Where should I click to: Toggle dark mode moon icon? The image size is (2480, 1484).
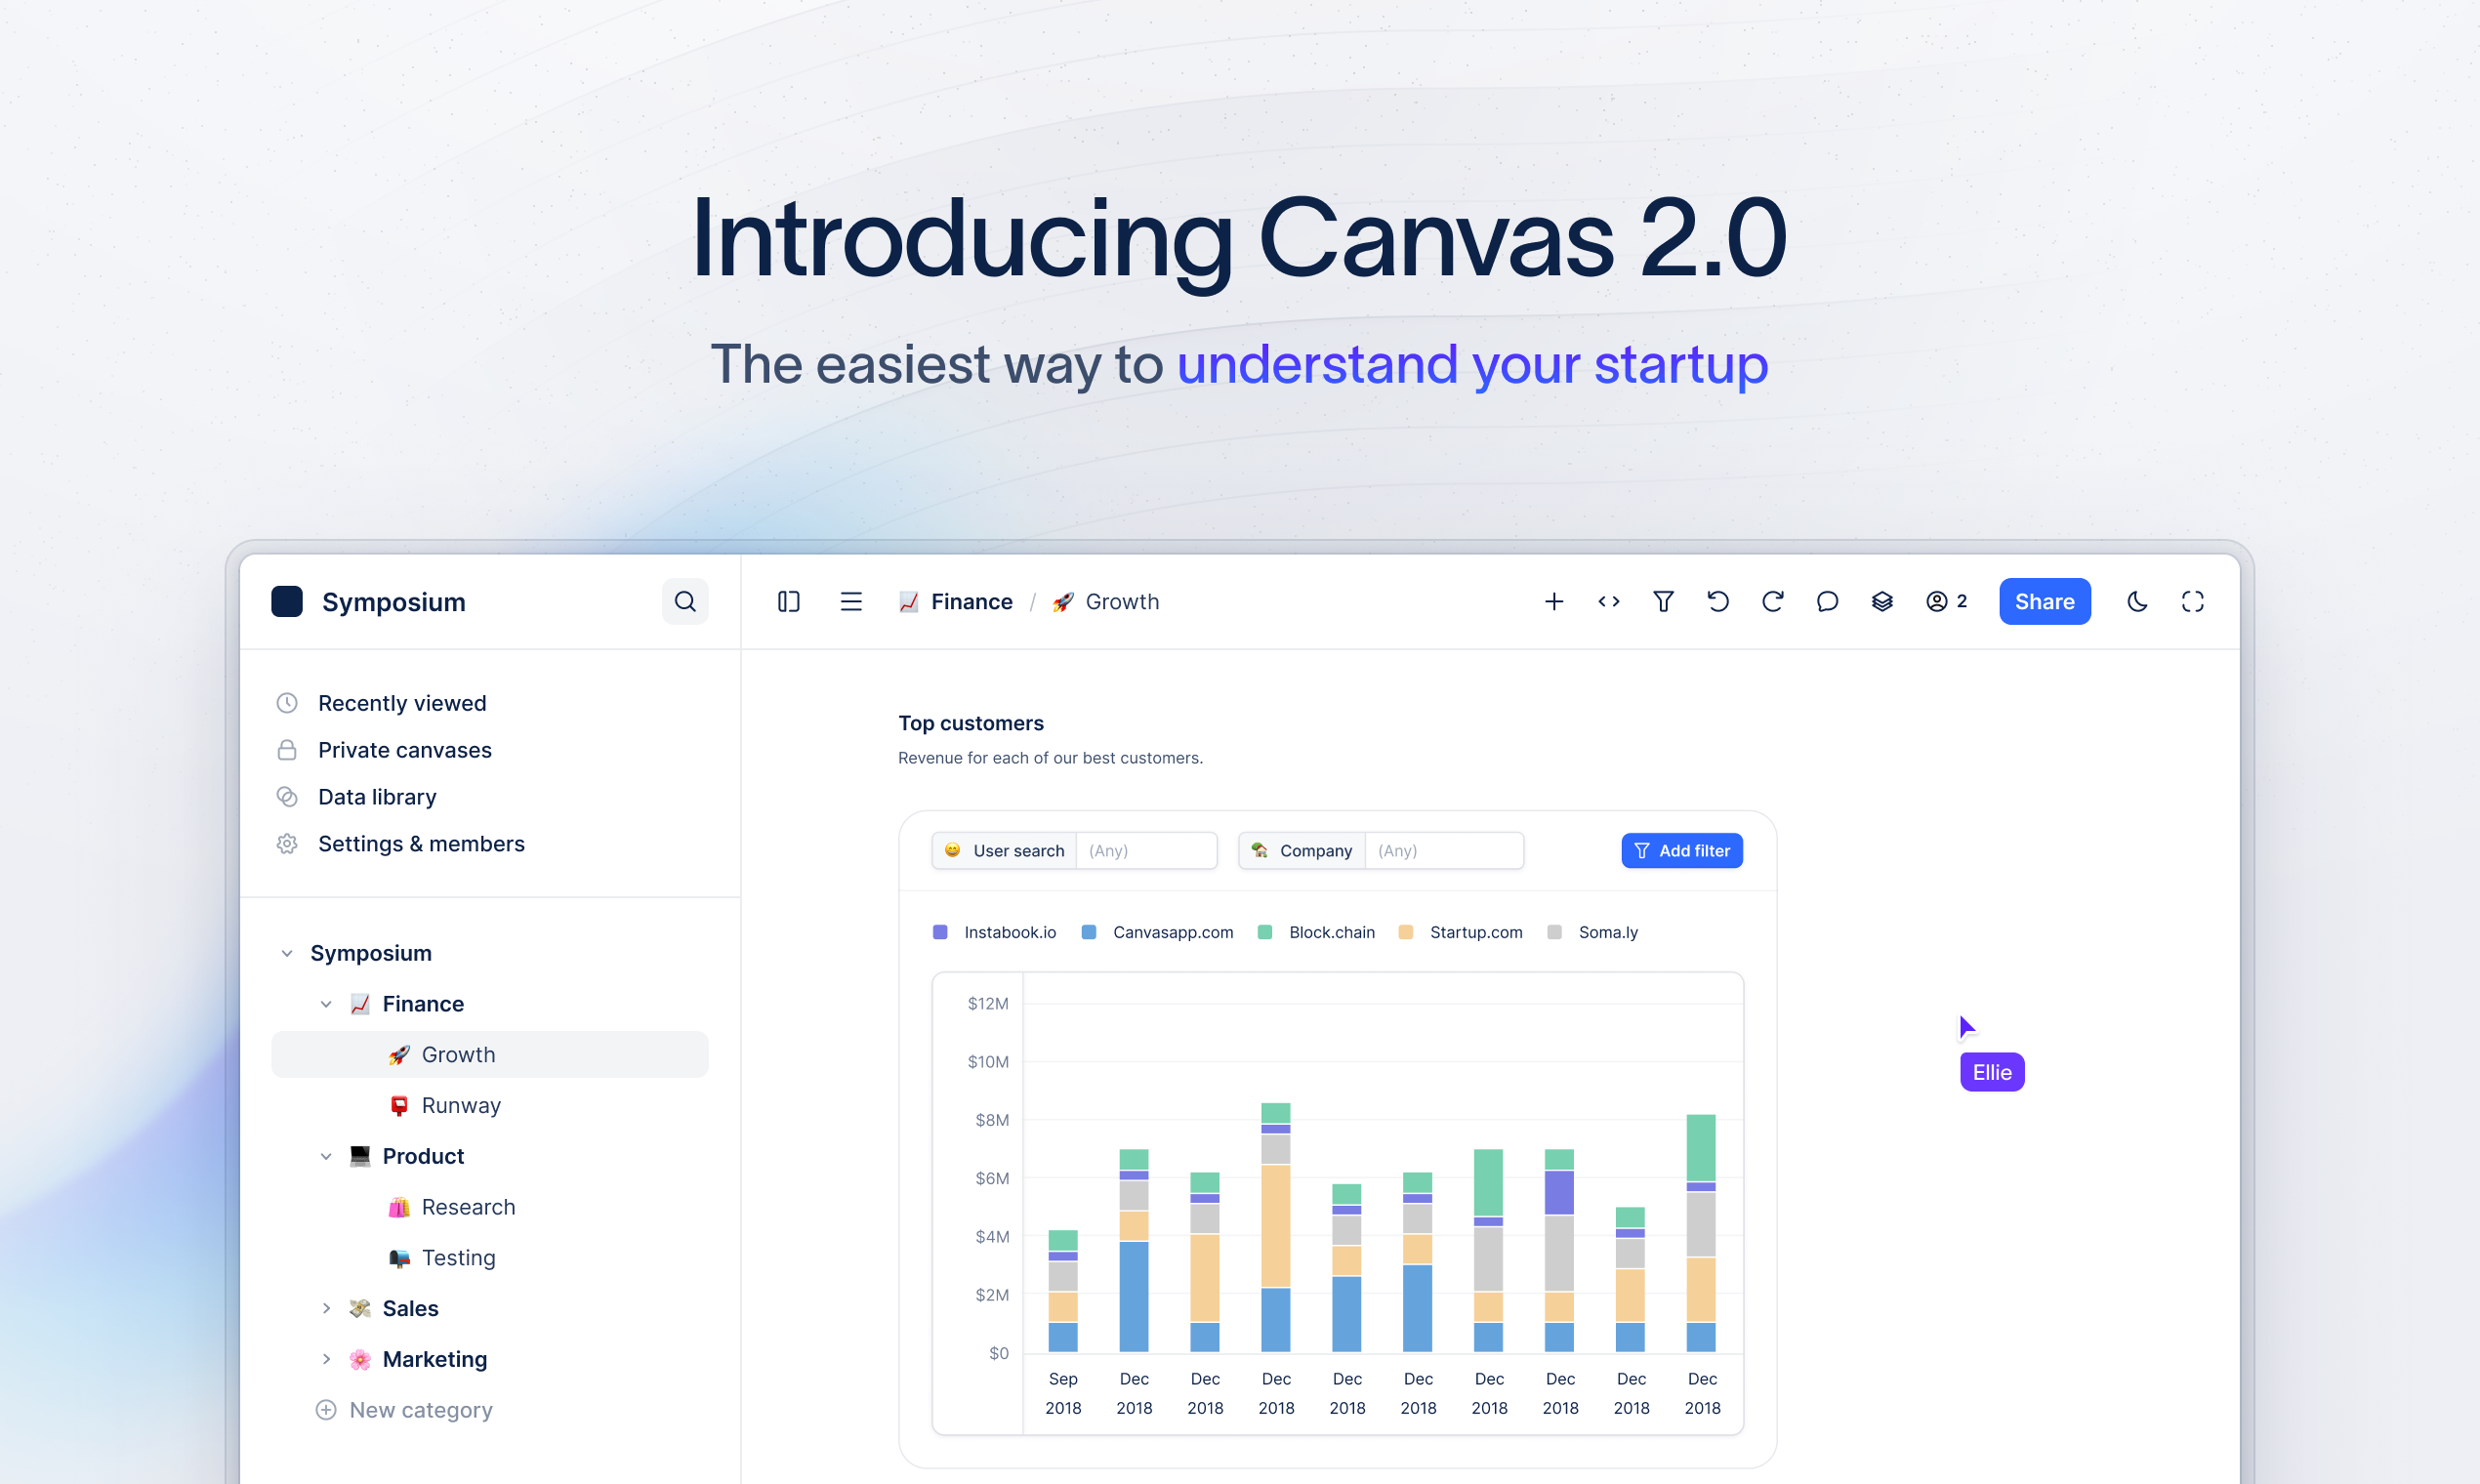(2137, 601)
